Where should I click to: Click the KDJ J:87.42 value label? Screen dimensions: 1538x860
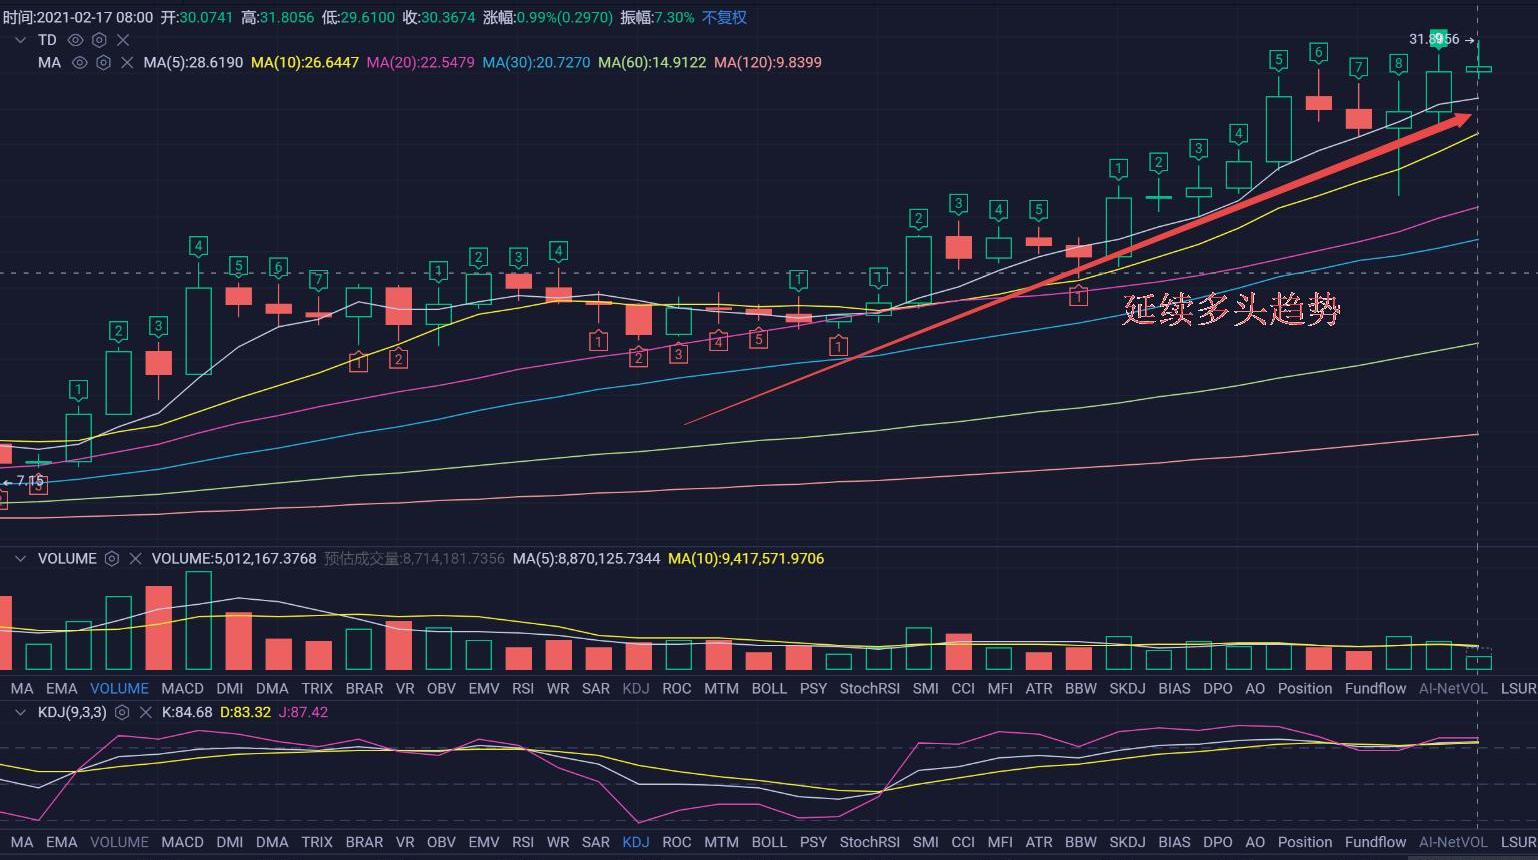coord(303,713)
